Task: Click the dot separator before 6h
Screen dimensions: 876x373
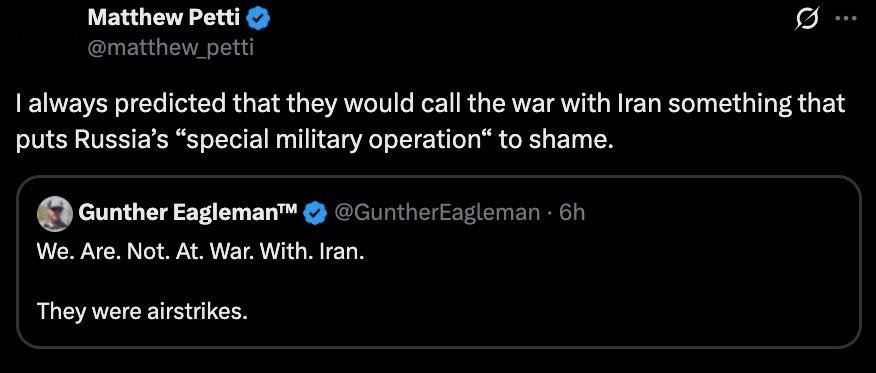Action: 550,214
